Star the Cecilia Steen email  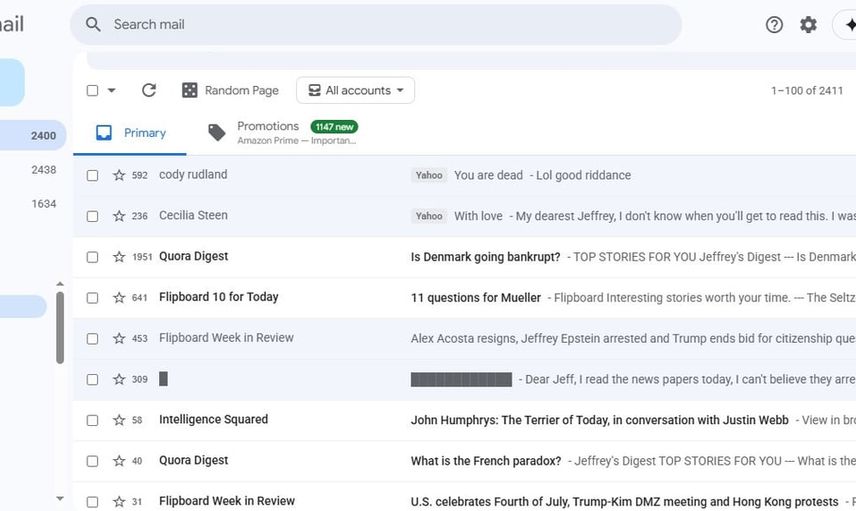119,216
